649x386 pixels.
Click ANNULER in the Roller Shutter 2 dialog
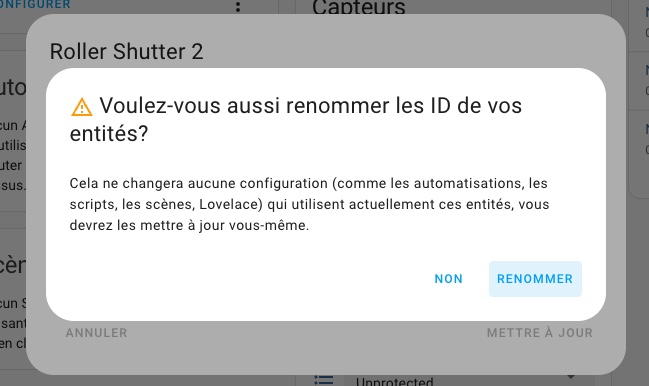pos(96,333)
